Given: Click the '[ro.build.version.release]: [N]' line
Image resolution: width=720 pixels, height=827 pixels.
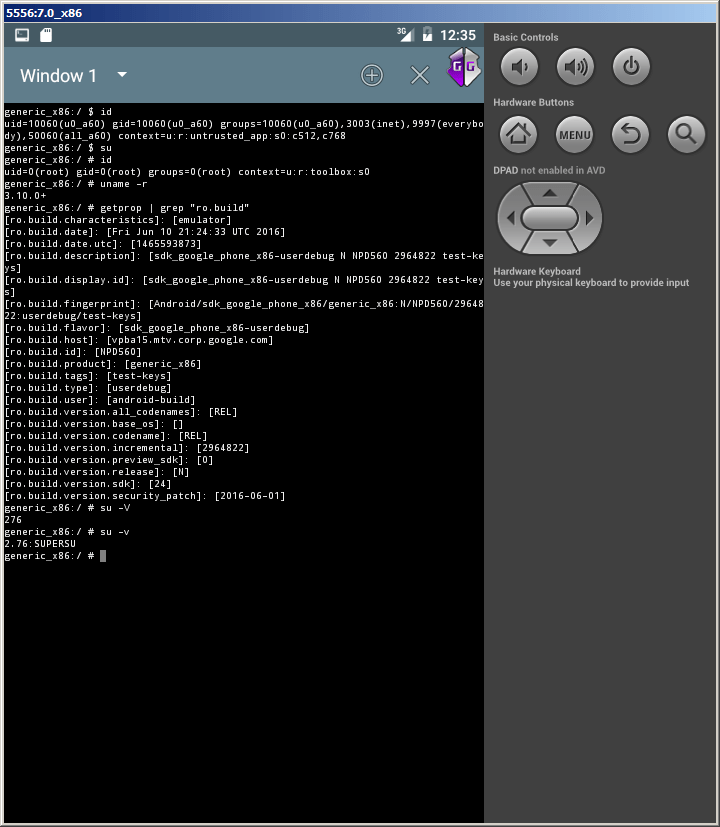Looking at the screenshot, I should tap(97, 472).
